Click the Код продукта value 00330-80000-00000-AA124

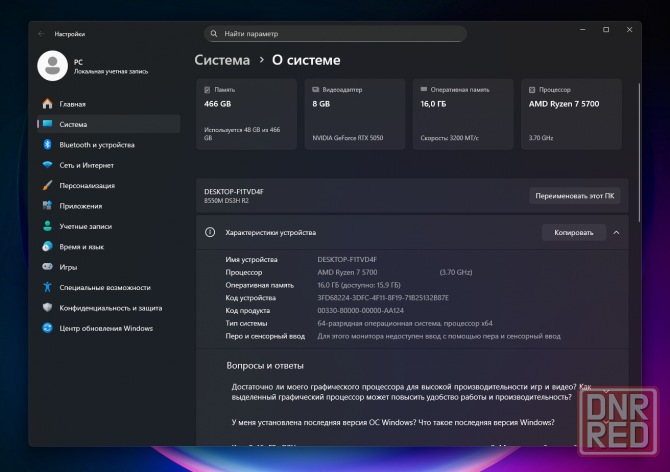point(360,311)
